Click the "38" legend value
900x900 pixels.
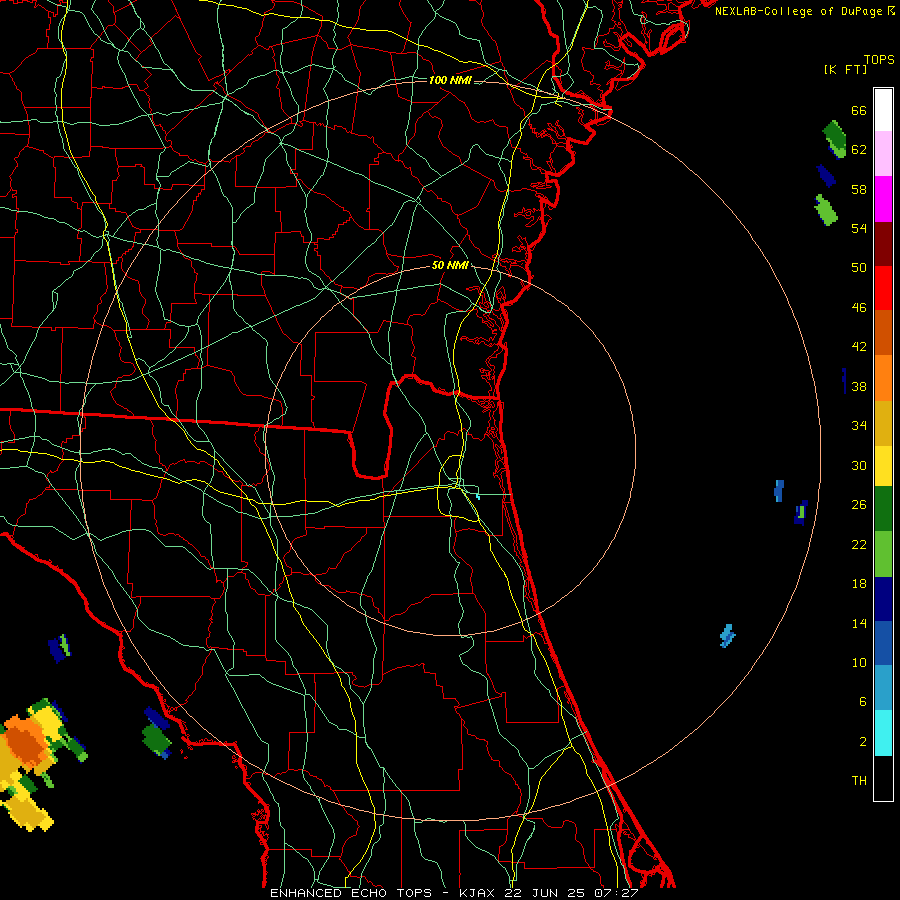[x=859, y=386]
